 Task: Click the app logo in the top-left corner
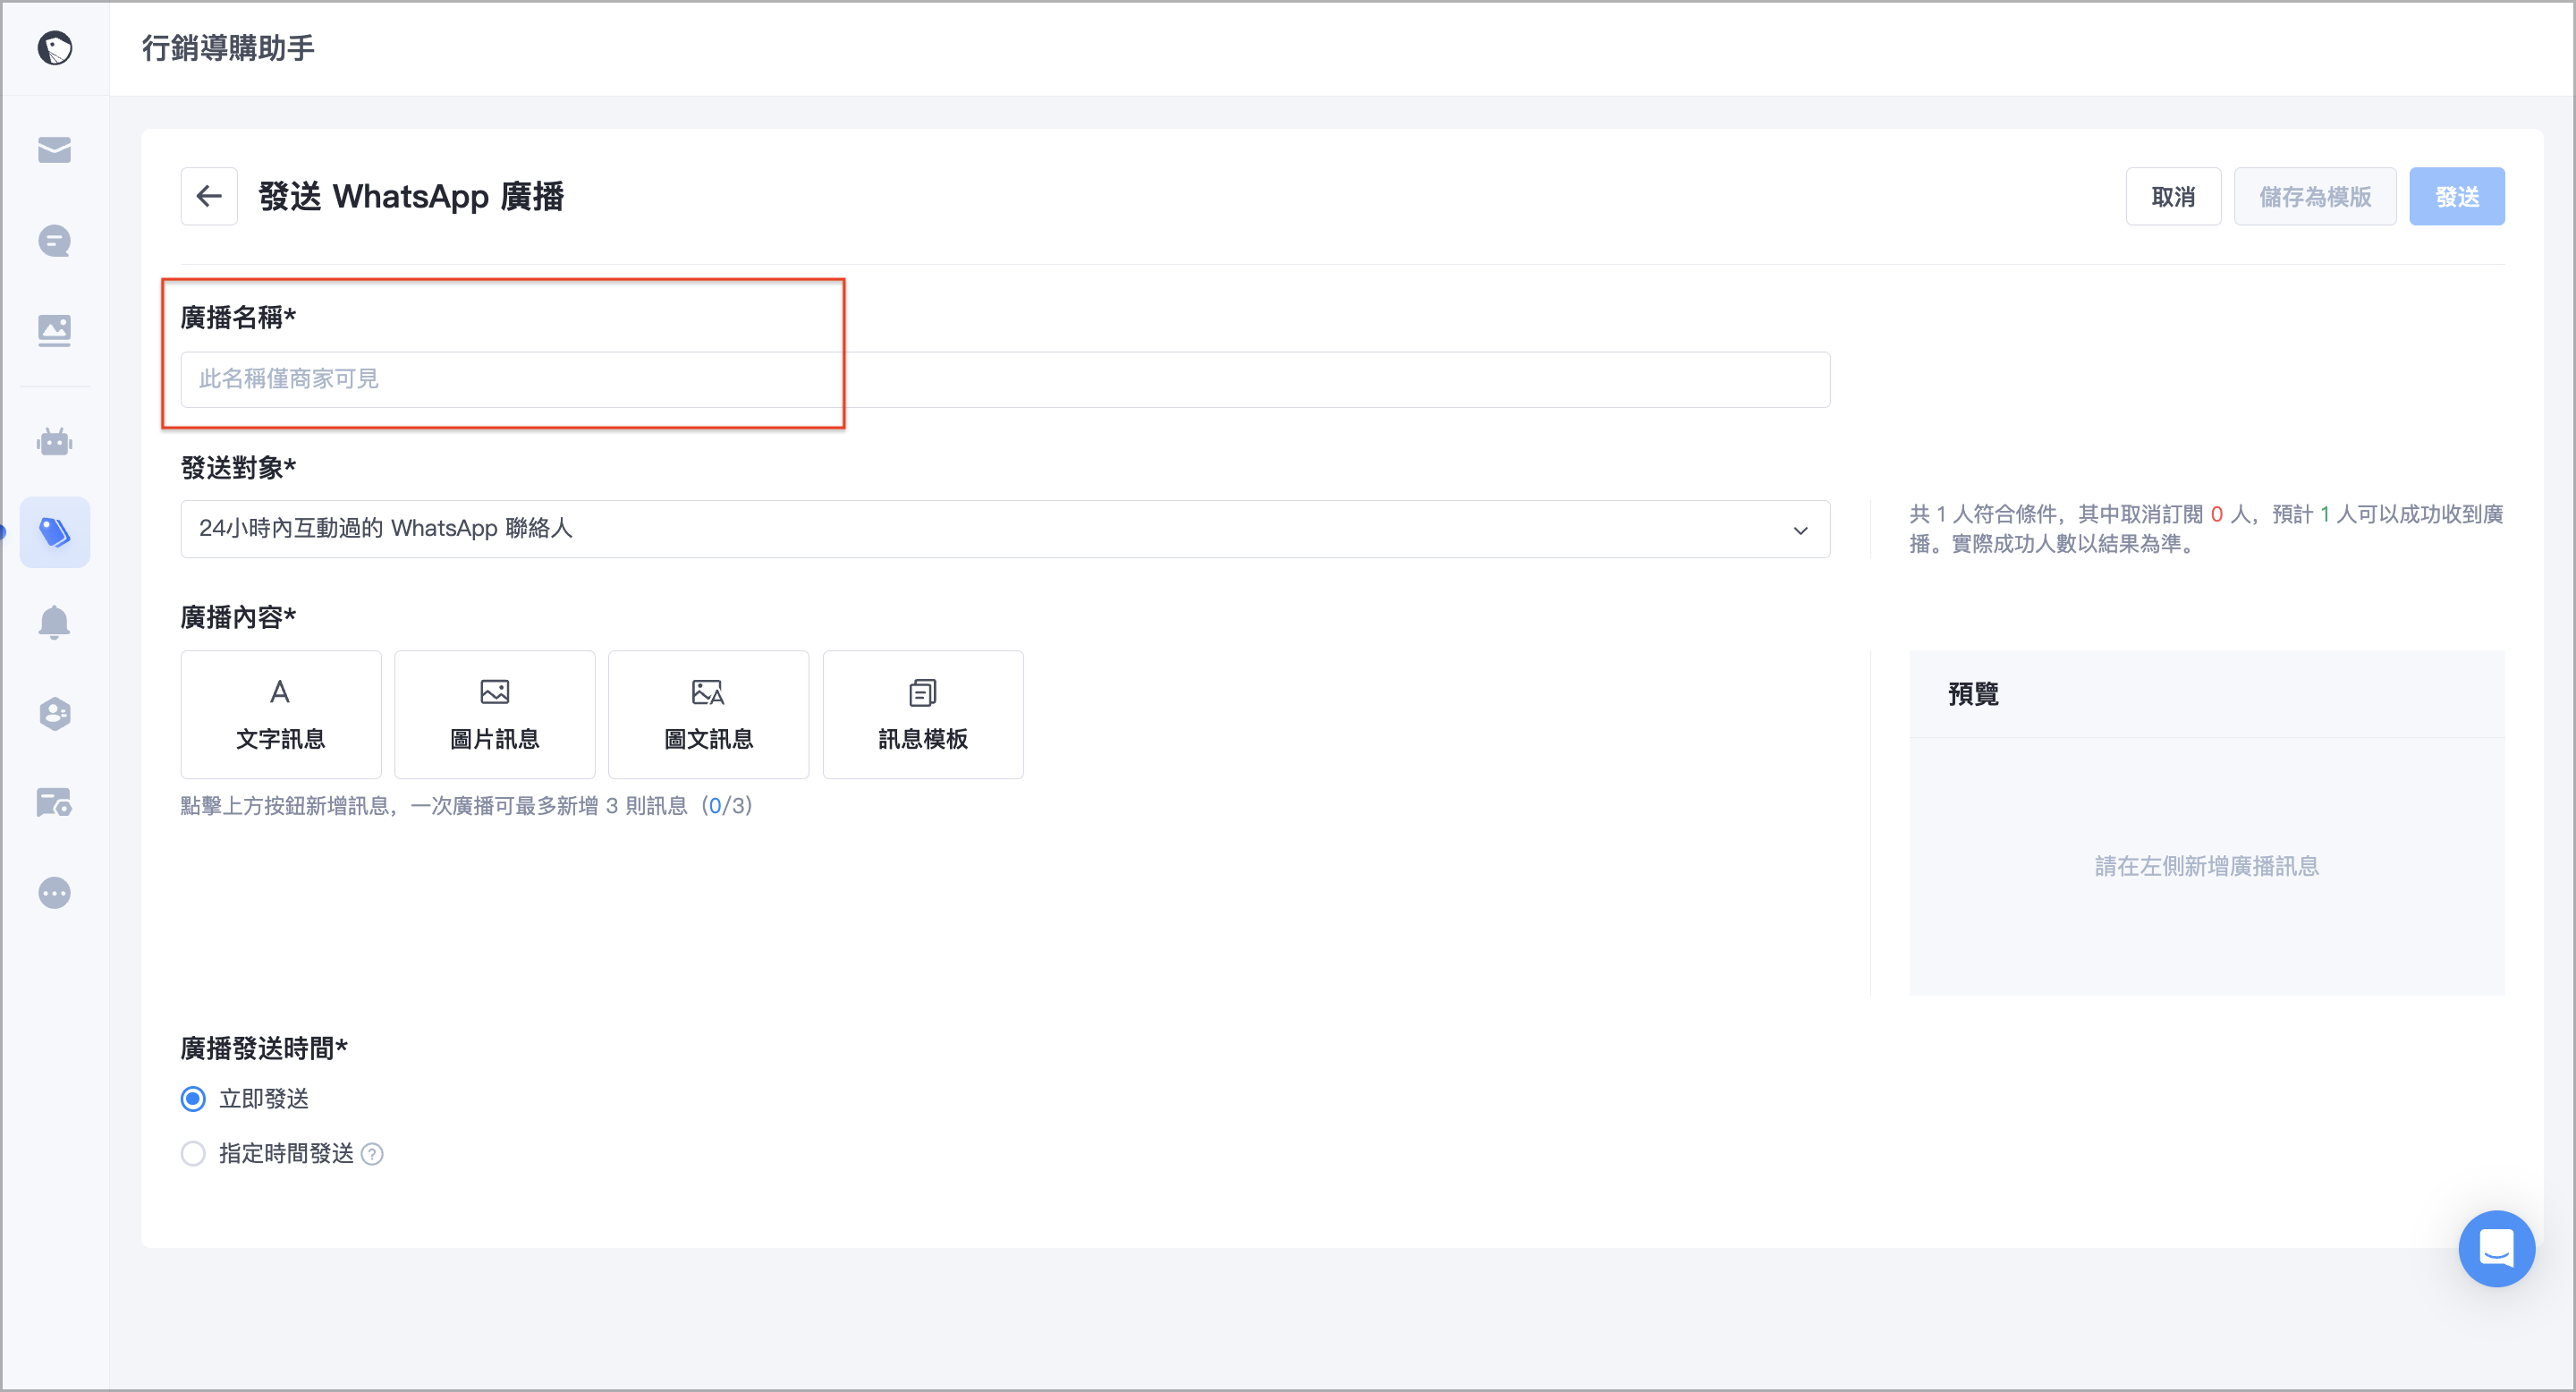[55, 47]
